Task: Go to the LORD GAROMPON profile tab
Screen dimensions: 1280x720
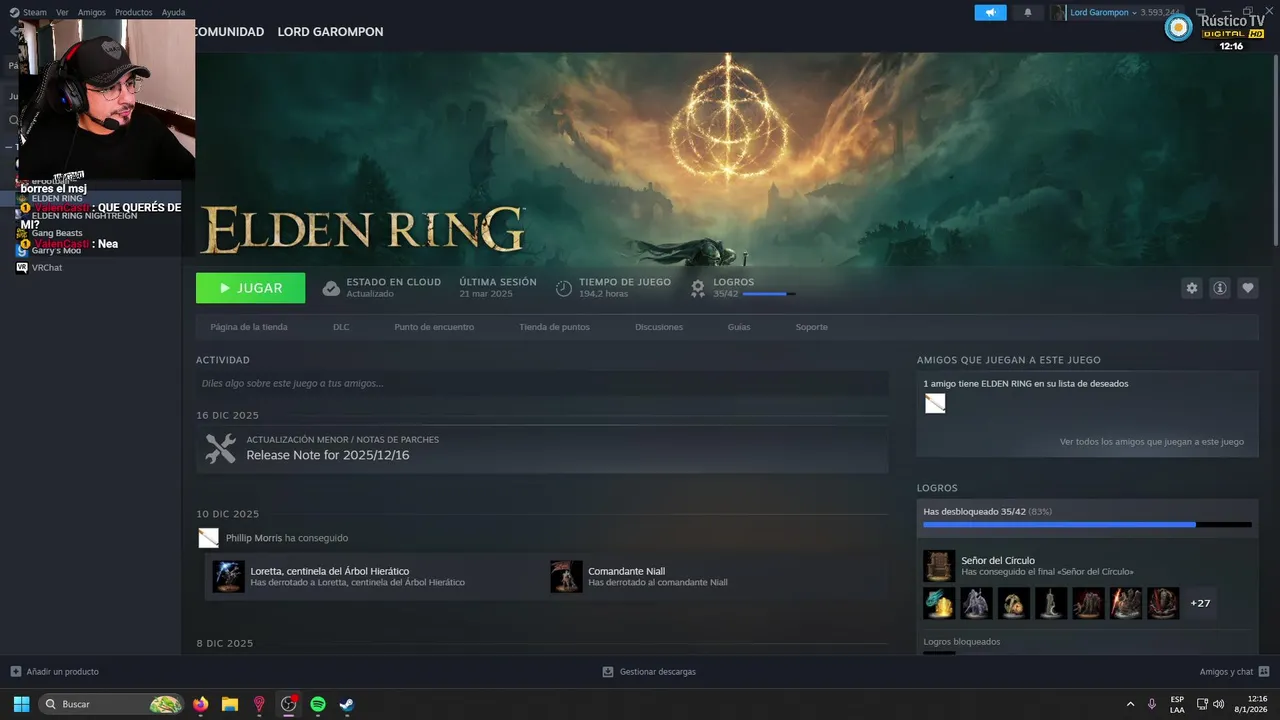Action: pos(330,32)
